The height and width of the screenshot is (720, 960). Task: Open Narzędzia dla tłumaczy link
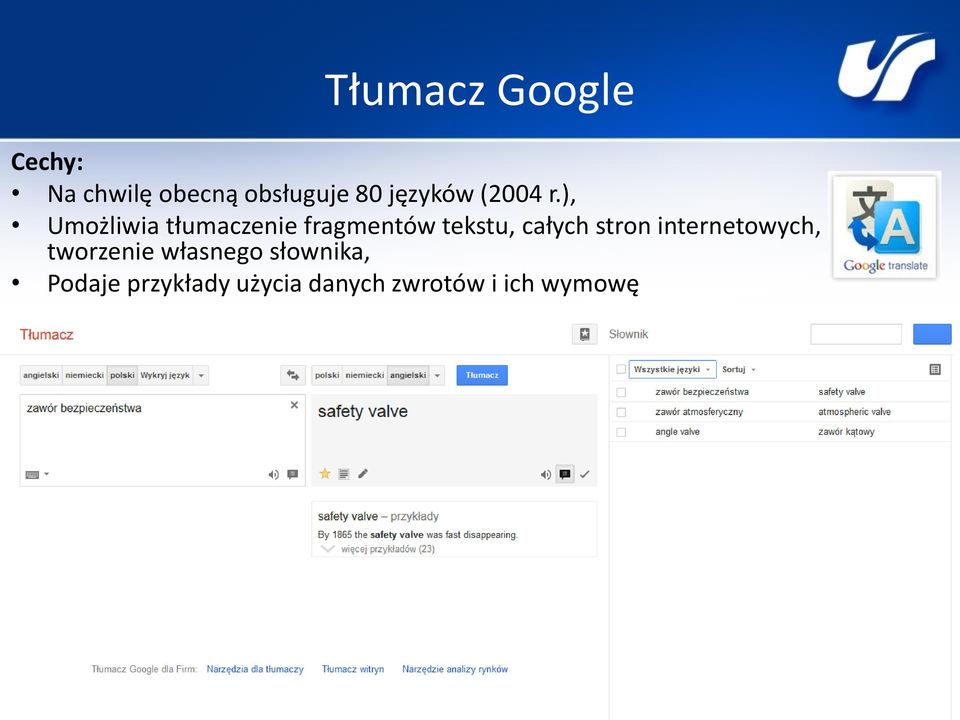click(255, 669)
